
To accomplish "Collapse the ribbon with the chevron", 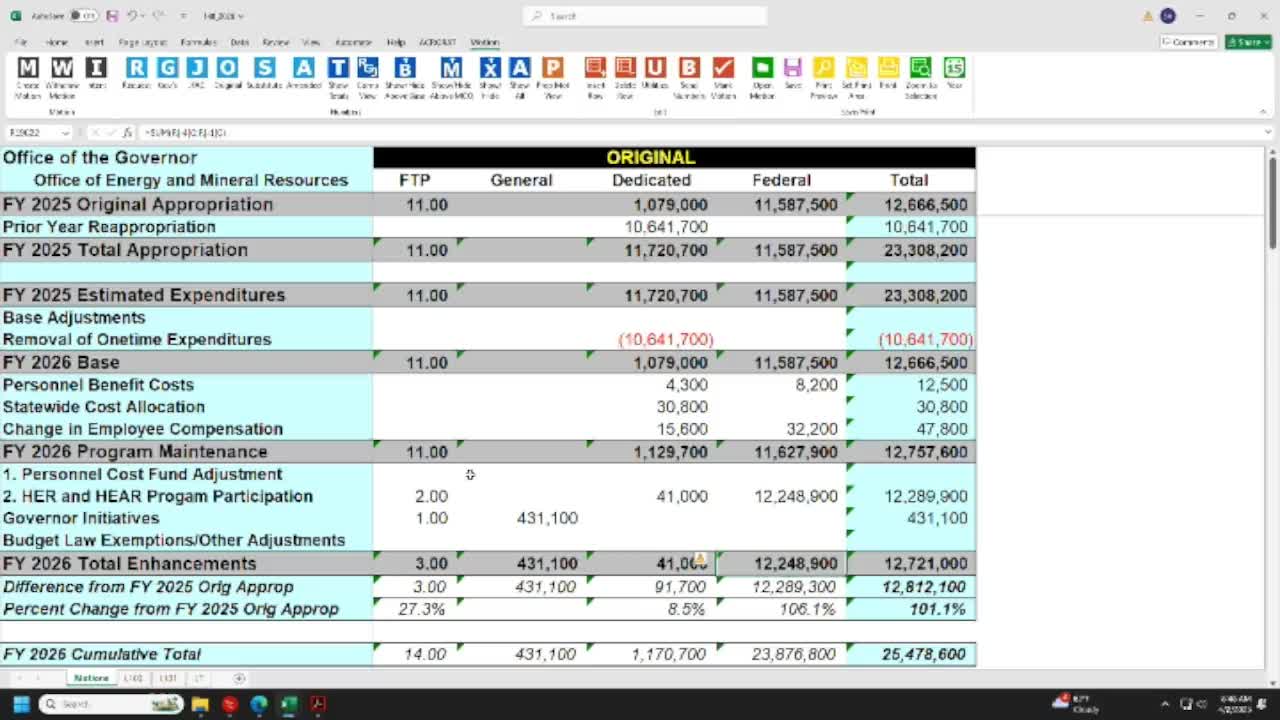I will (x=1262, y=112).
